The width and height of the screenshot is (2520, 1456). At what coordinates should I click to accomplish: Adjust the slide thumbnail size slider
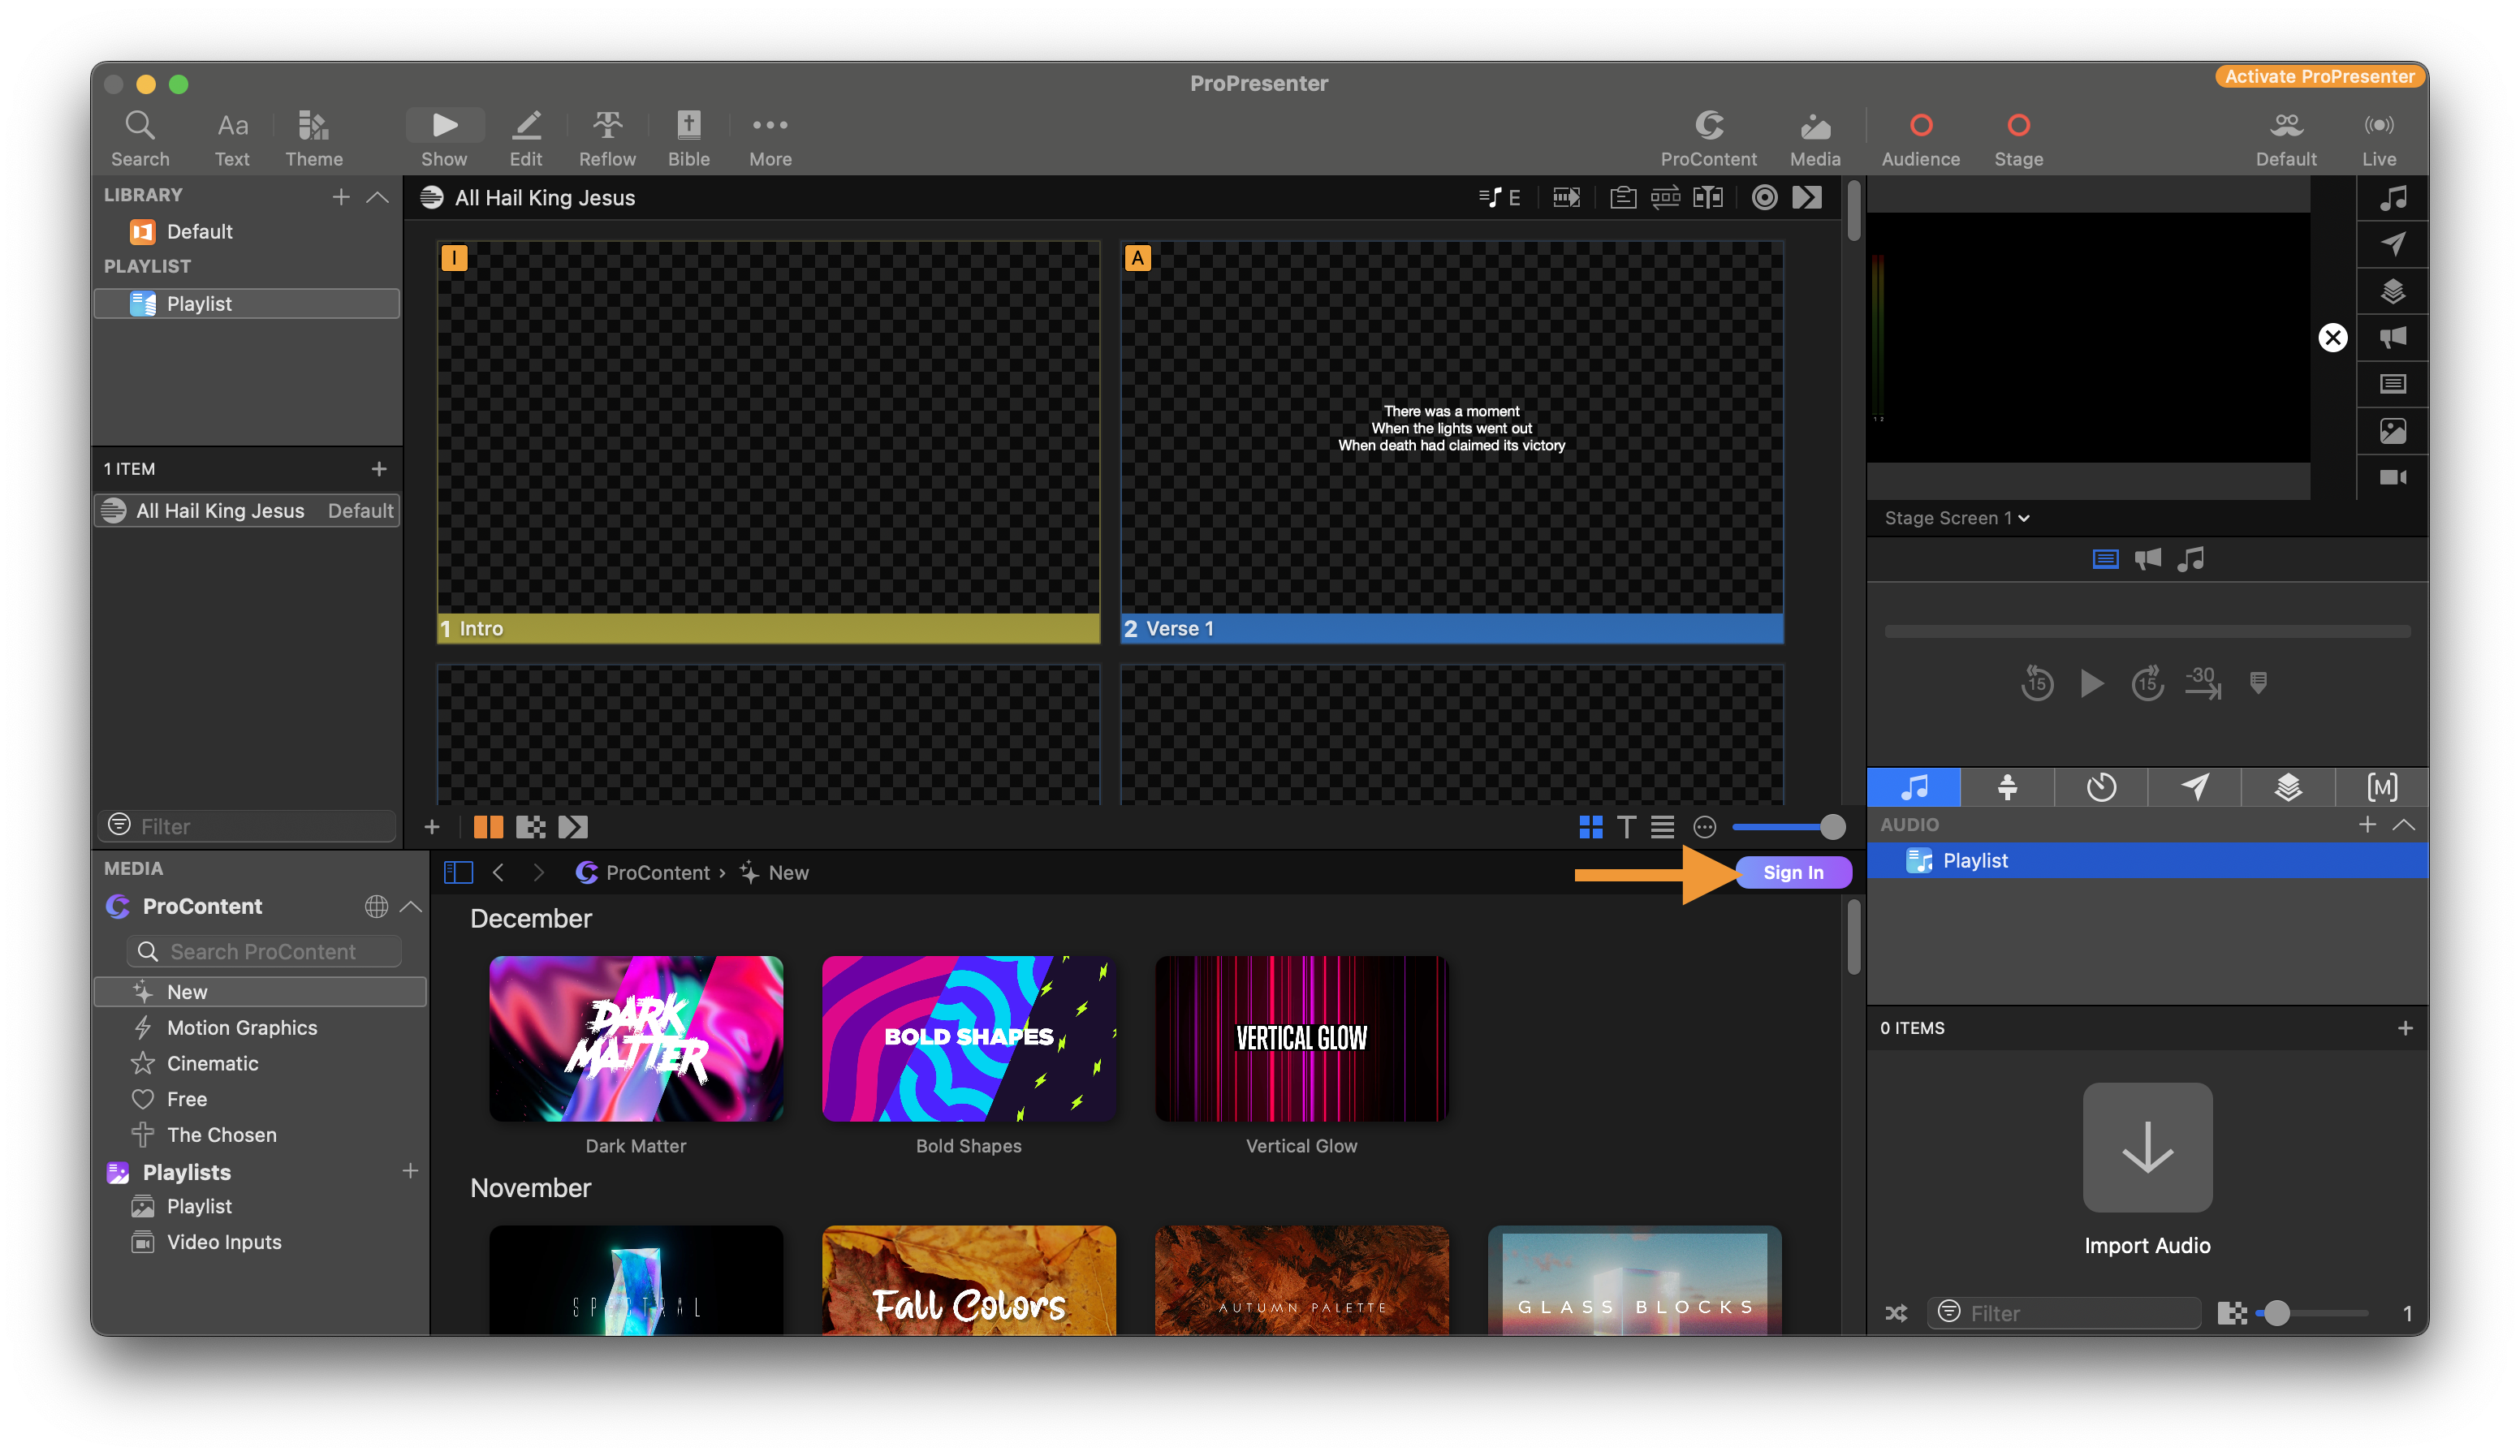[1831, 826]
